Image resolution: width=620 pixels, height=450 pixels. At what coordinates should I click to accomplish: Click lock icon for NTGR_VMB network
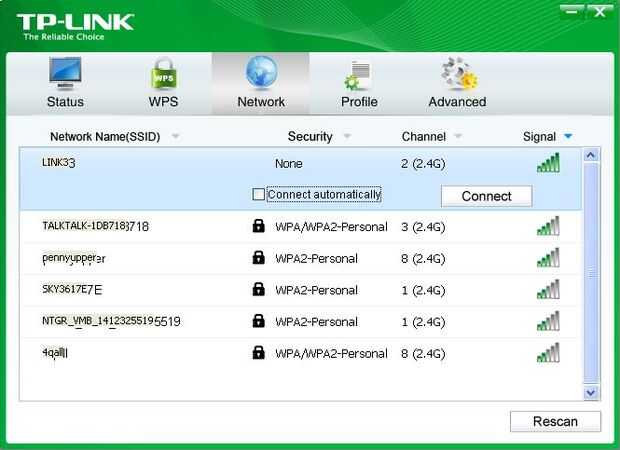tap(259, 321)
